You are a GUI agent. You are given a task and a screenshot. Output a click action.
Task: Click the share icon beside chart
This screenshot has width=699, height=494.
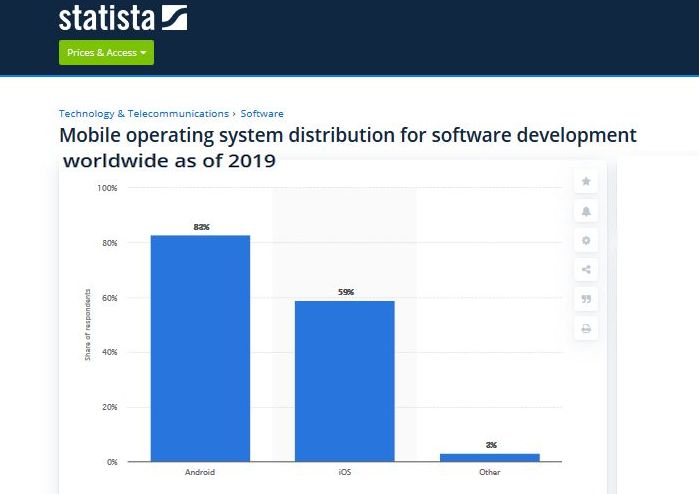pos(586,269)
